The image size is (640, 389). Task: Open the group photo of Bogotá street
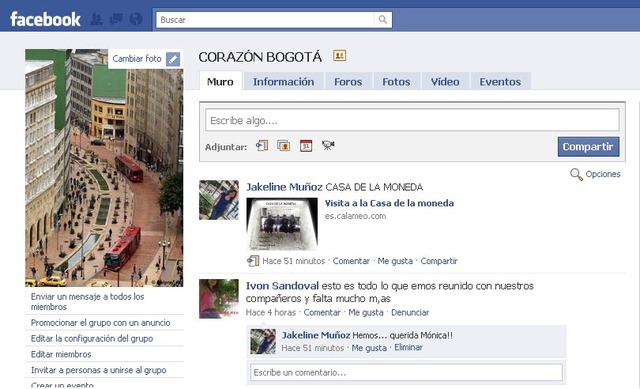point(104,168)
